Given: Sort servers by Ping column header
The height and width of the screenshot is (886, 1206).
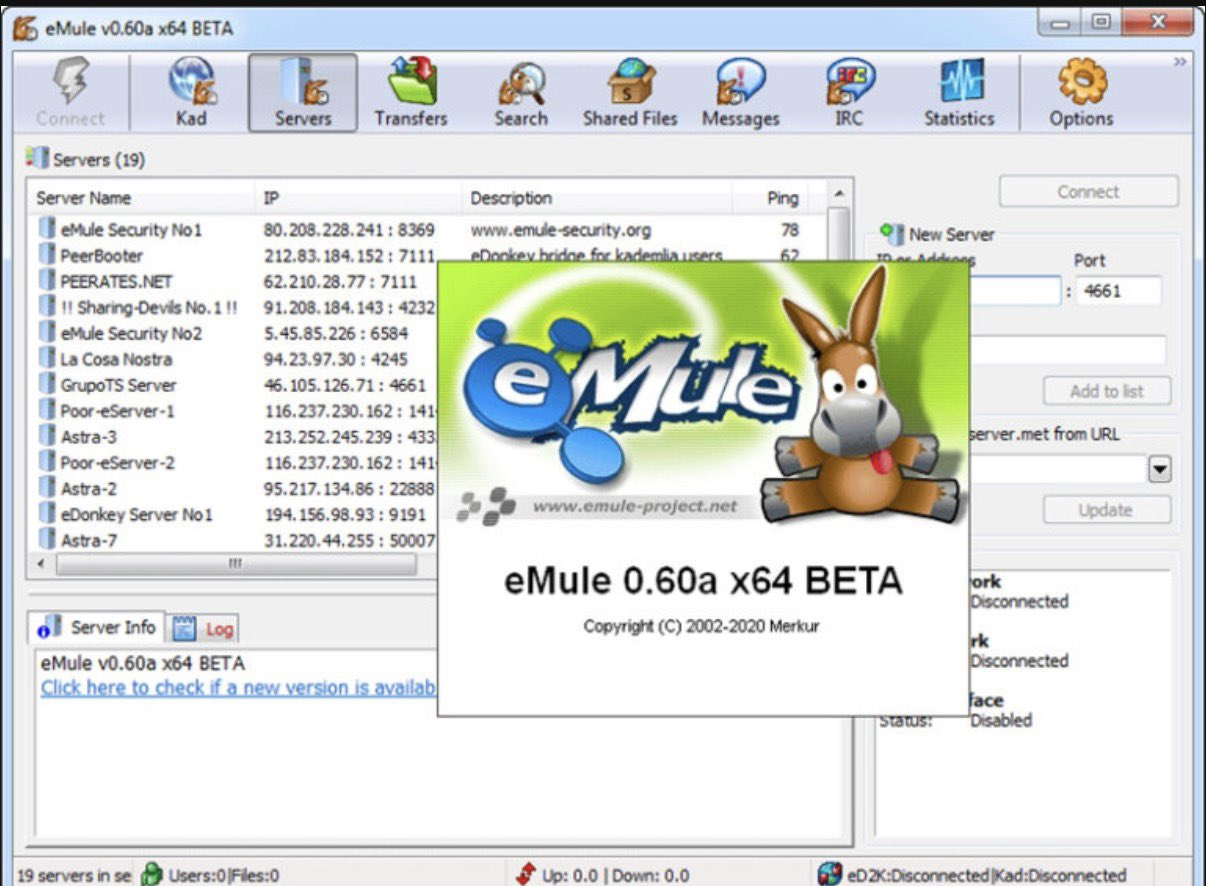Looking at the screenshot, I should coord(782,198).
